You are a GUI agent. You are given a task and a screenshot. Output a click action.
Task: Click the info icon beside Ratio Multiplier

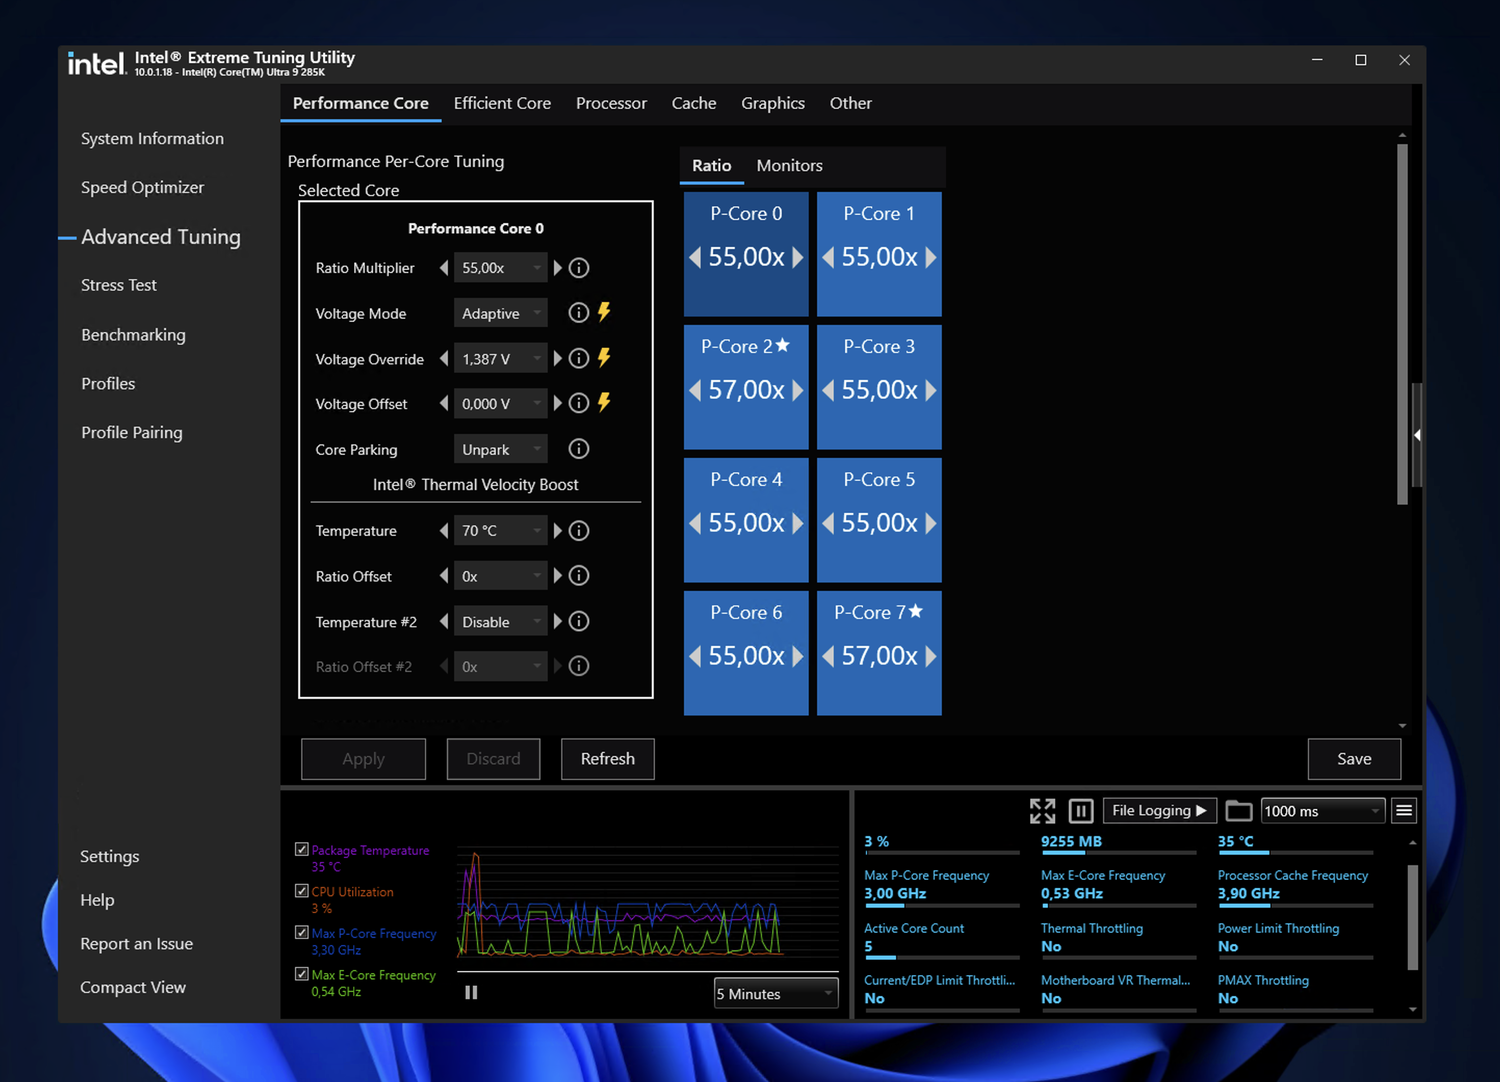[x=579, y=268]
